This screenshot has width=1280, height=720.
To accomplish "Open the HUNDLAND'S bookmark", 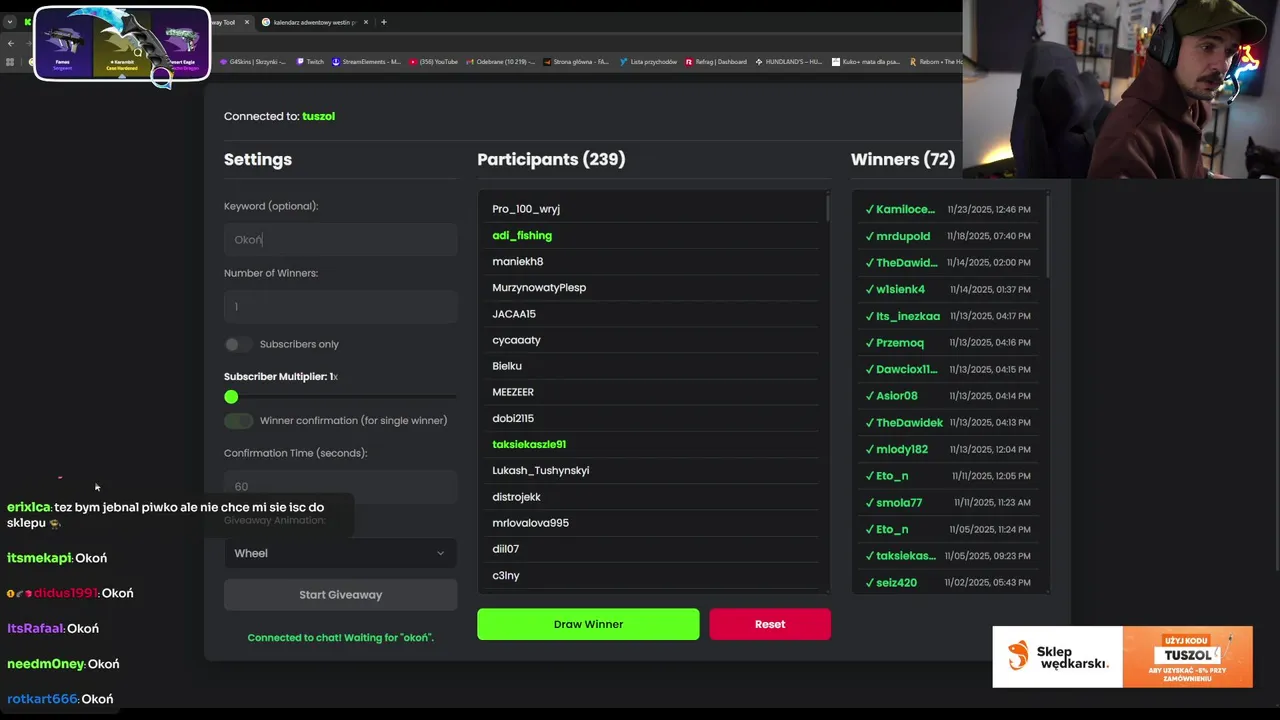I will tap(789, 62).
